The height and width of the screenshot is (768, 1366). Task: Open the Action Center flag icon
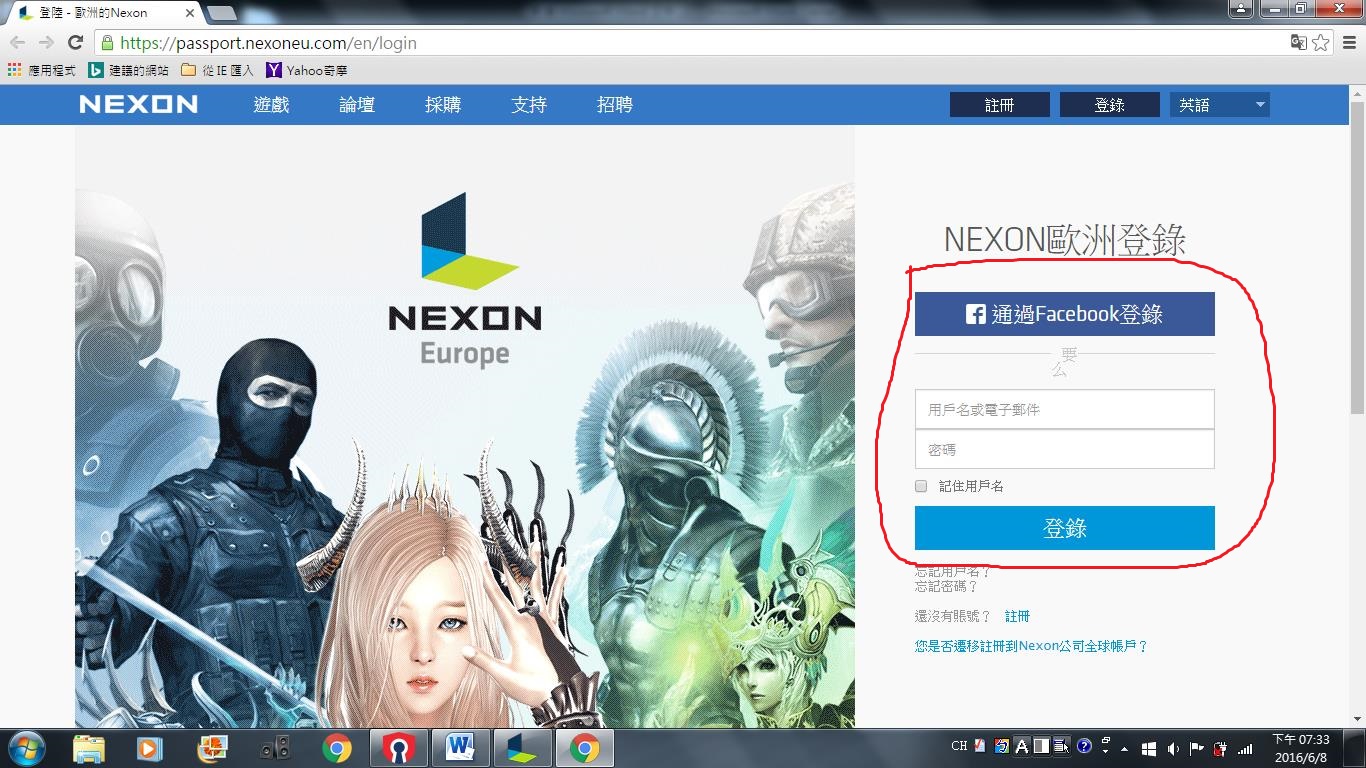(x=1196, y=748)
